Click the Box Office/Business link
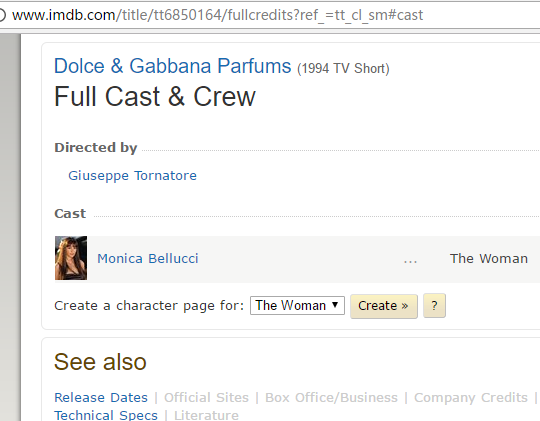 pyautogui.click(x=331, y=398)
